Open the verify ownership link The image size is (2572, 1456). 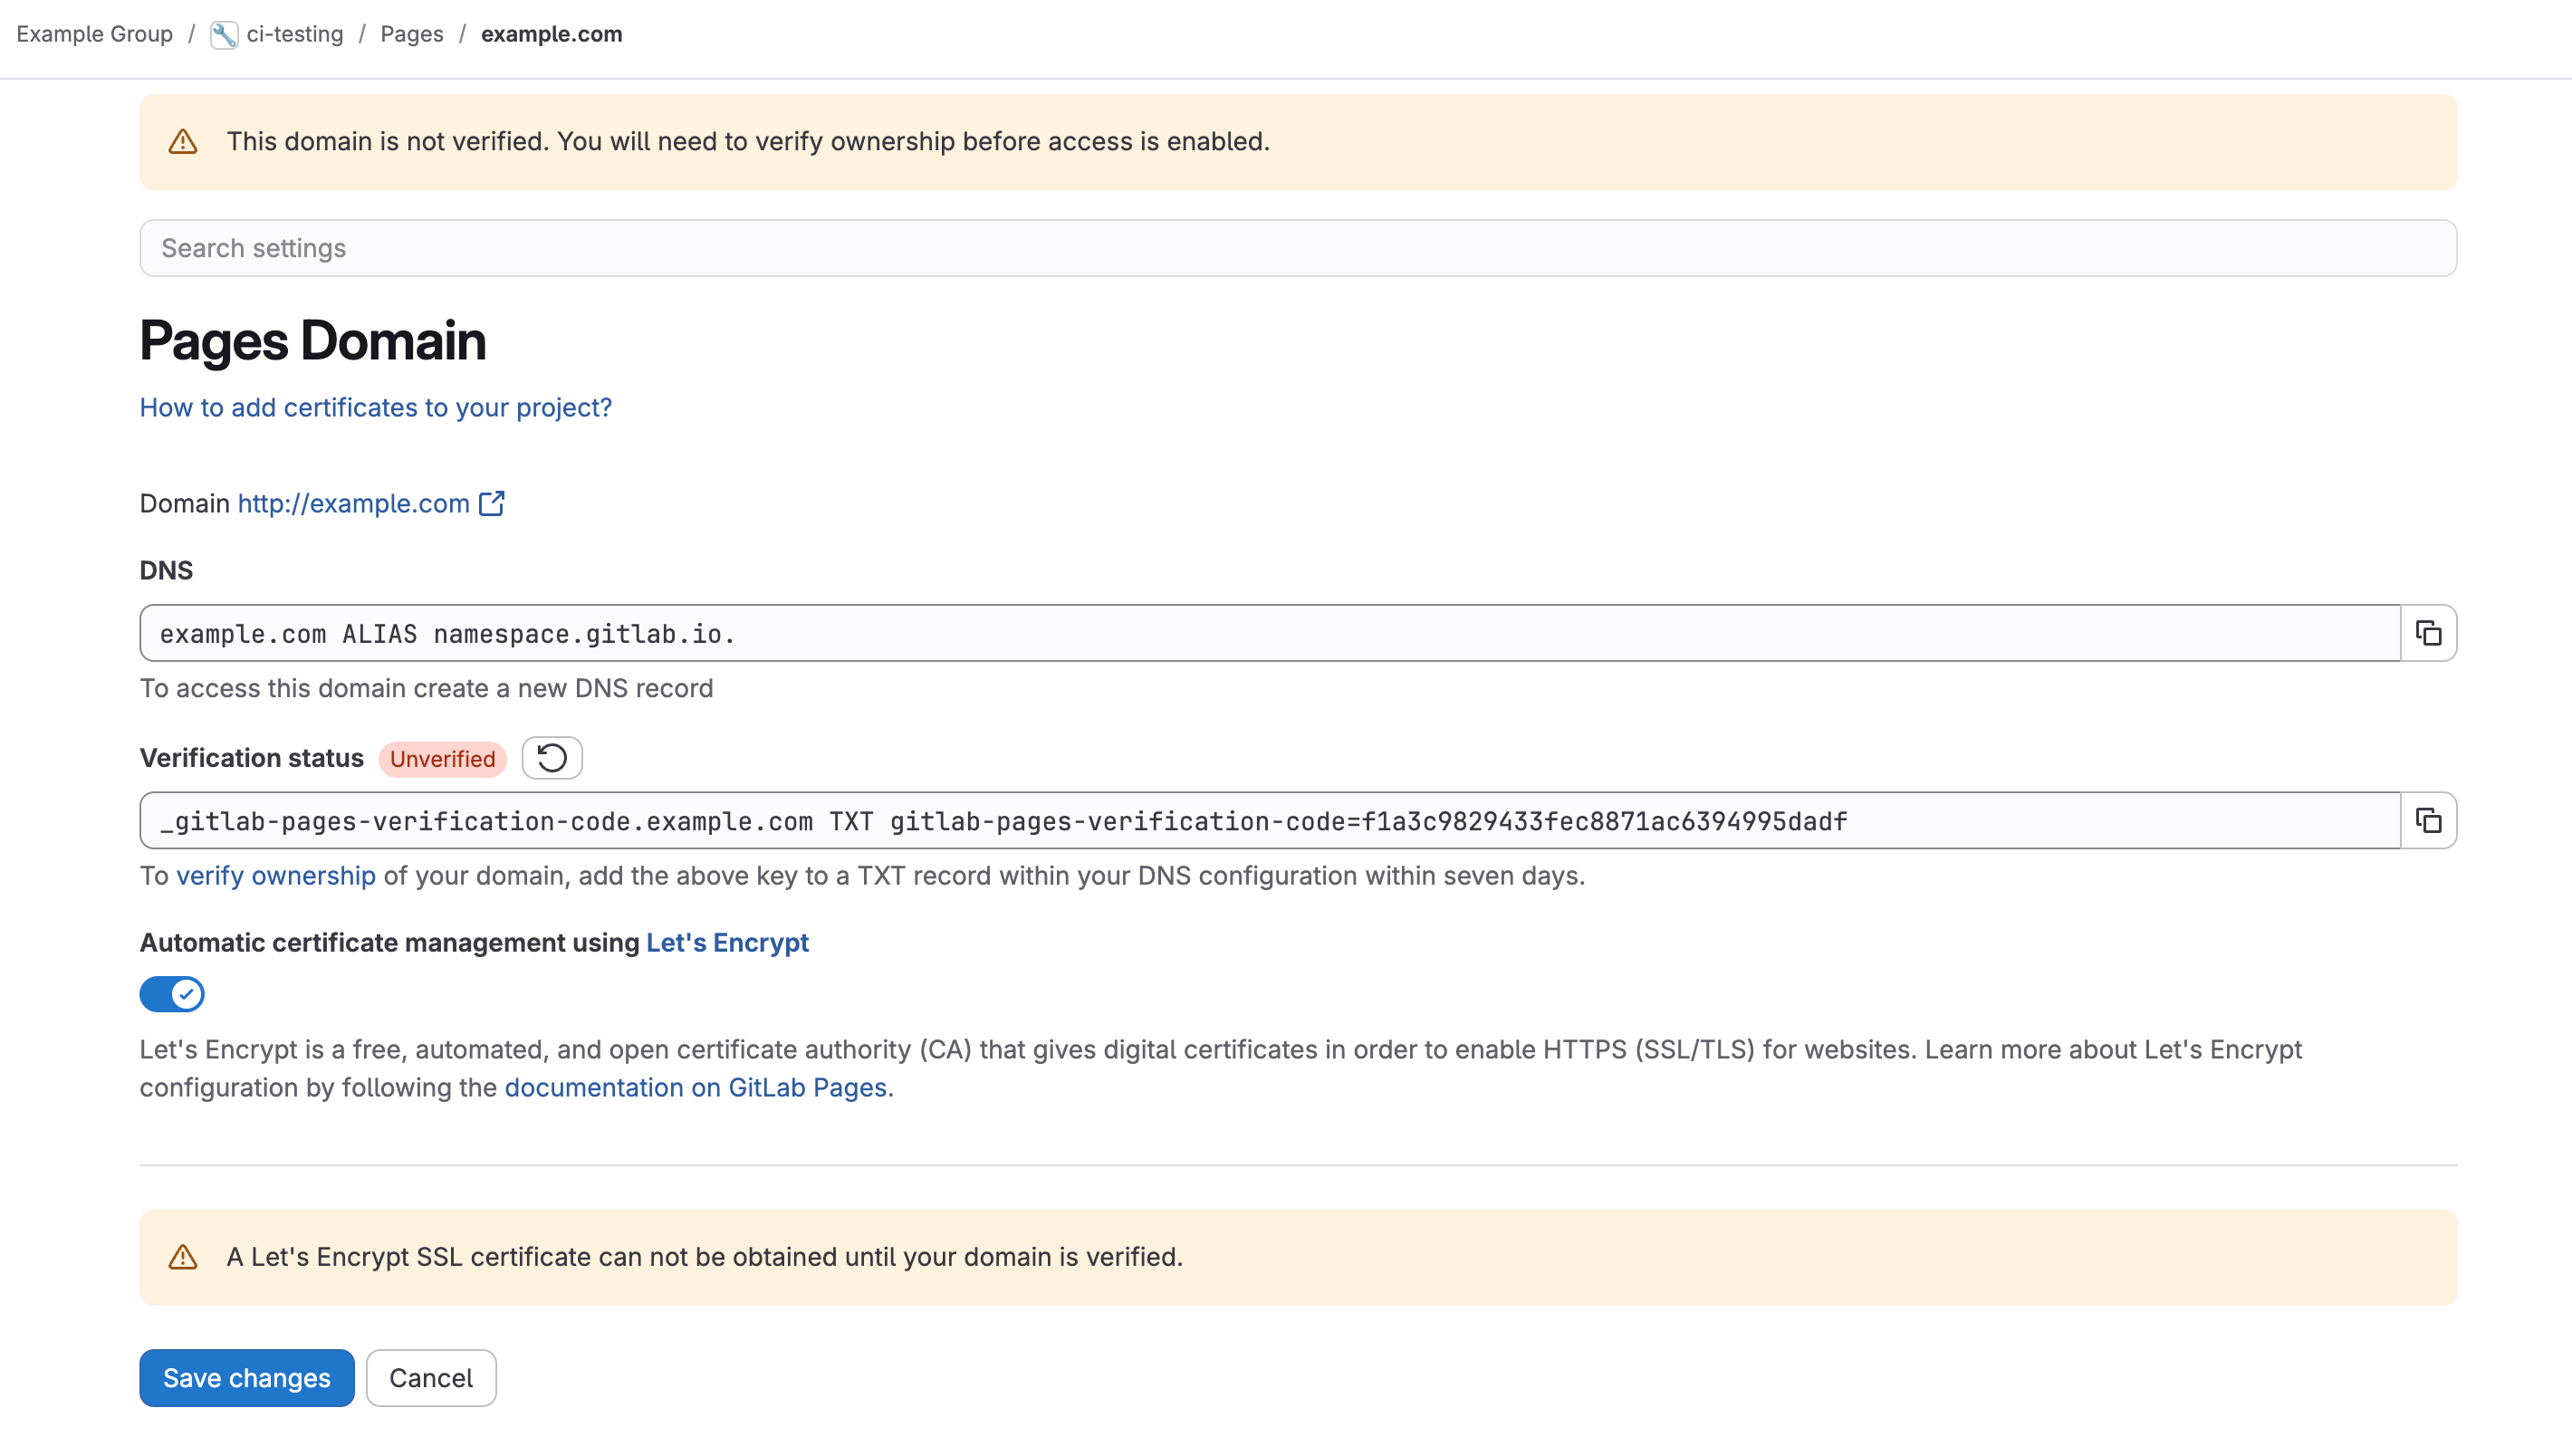(x=276, y=876)
